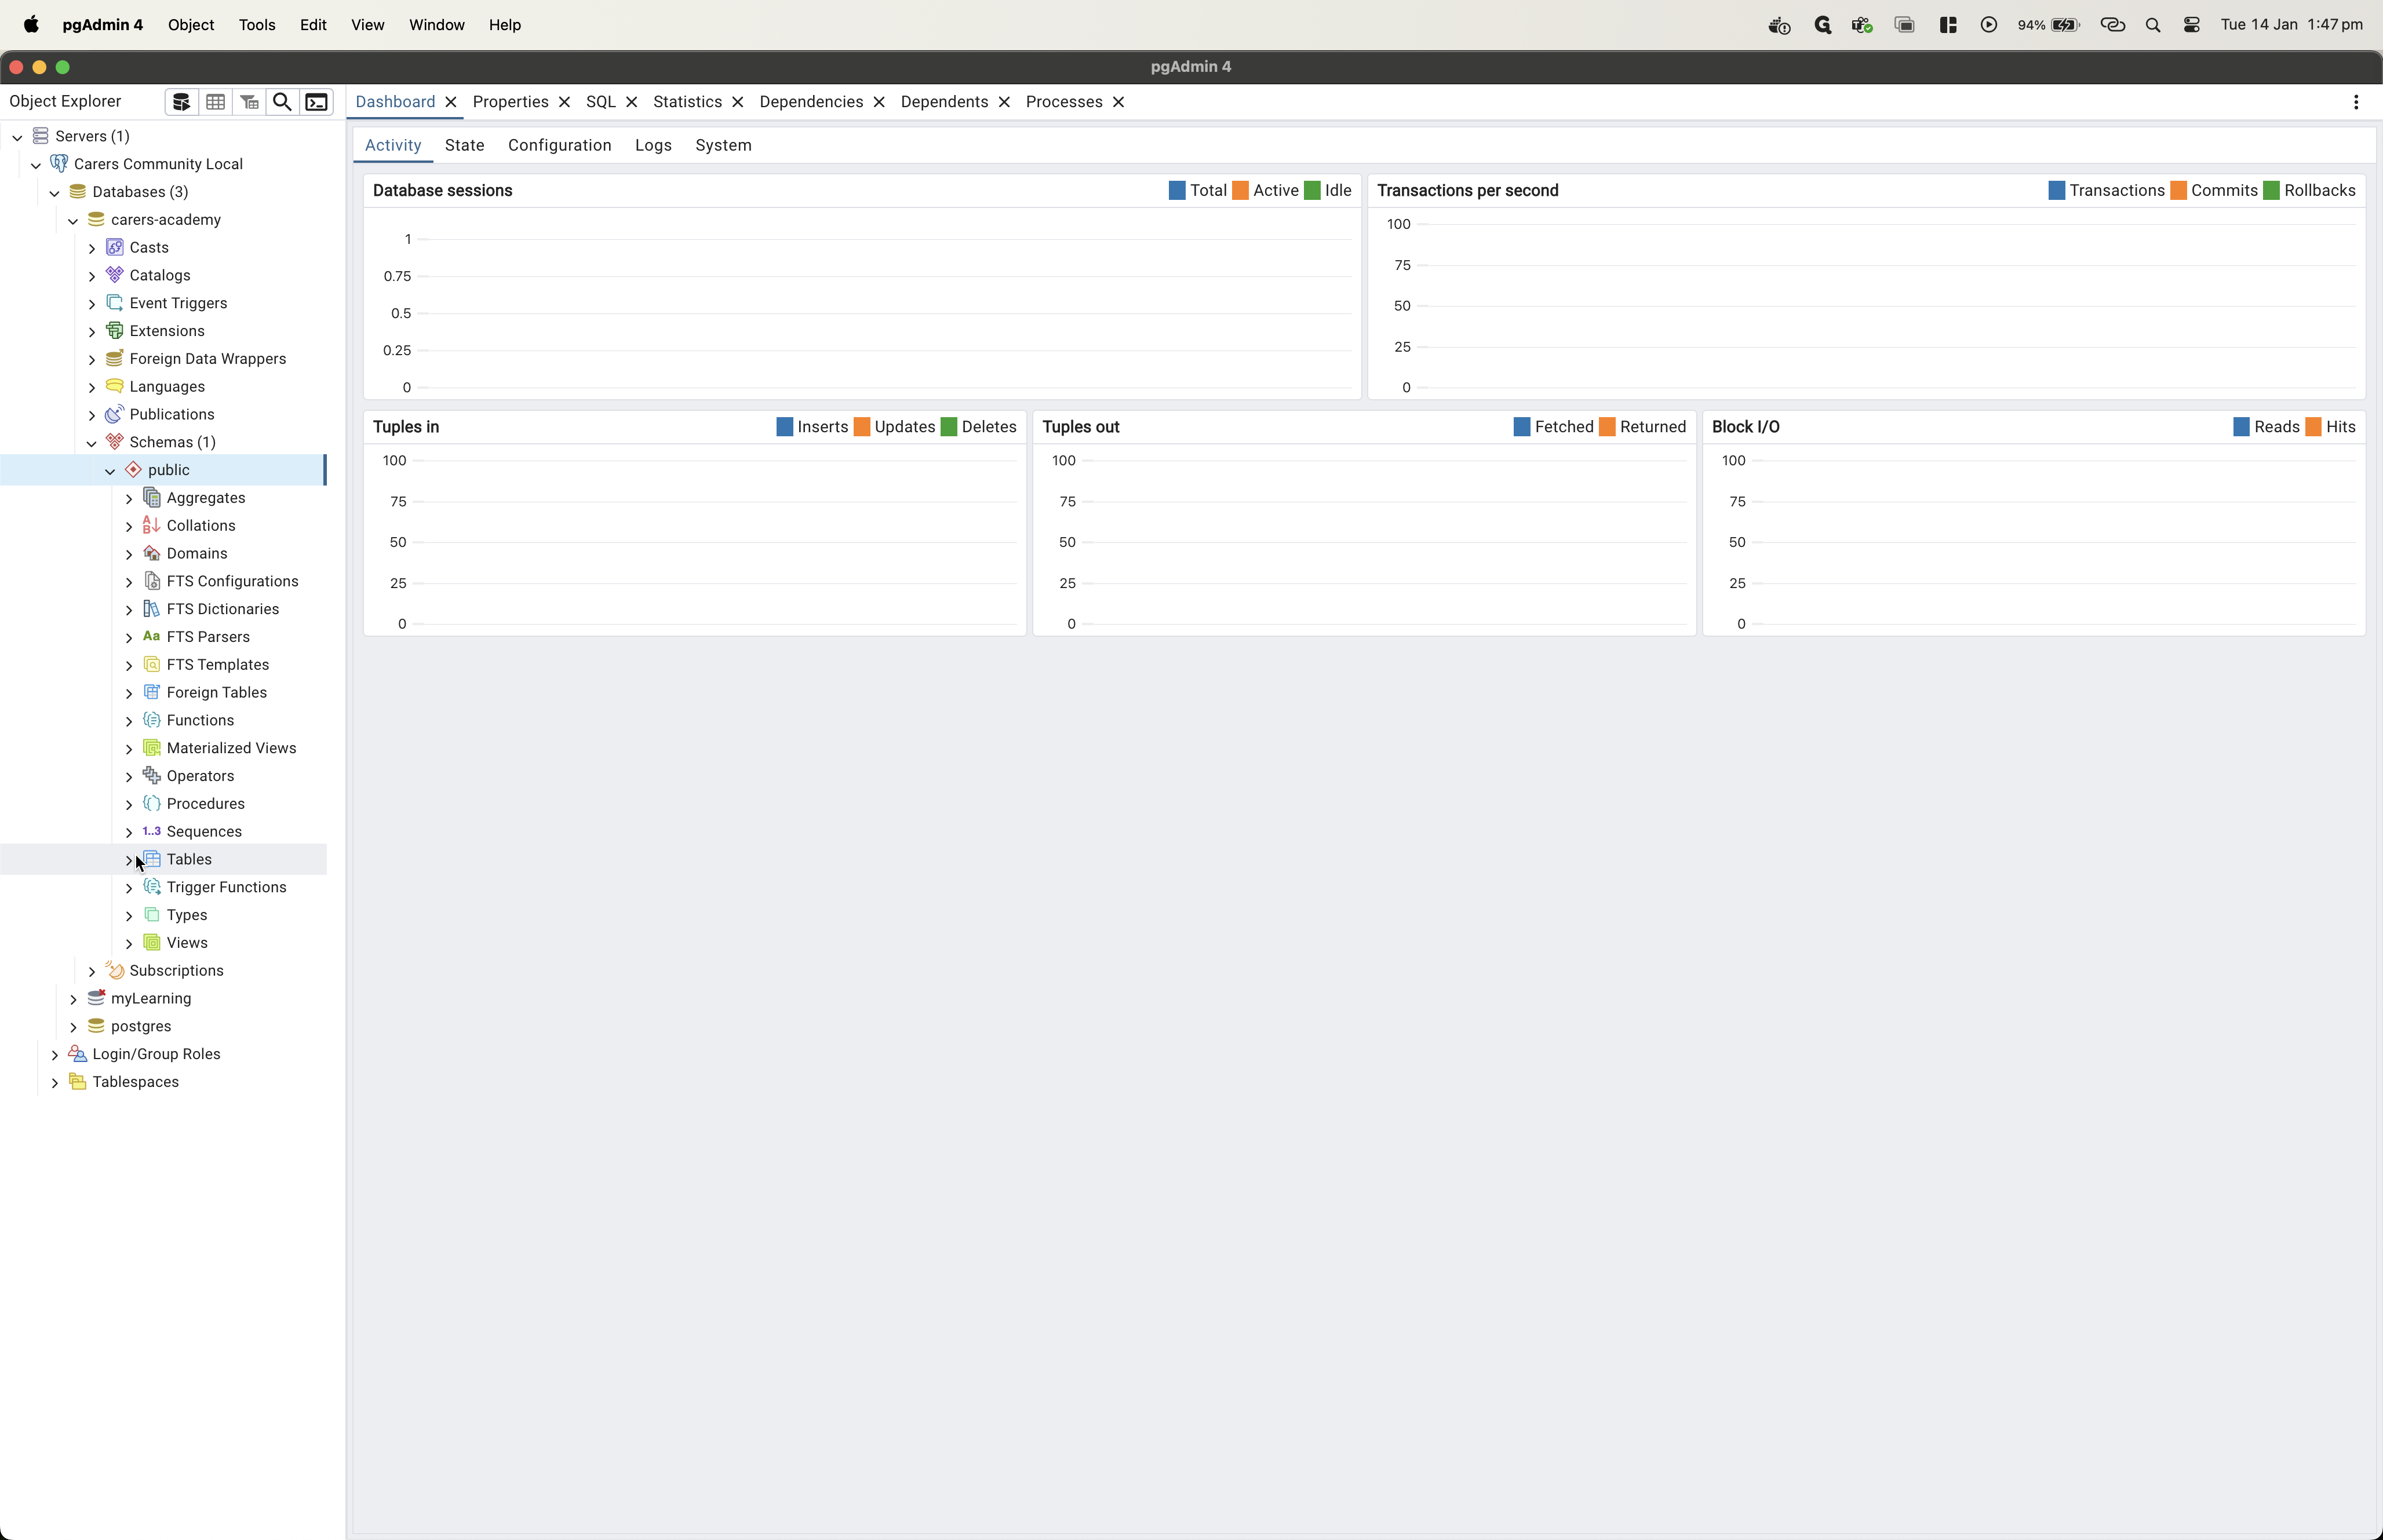The image size is (2383, 1540).
Task: Click the Filtered Rows funnel icon
Action: (249, 102)
